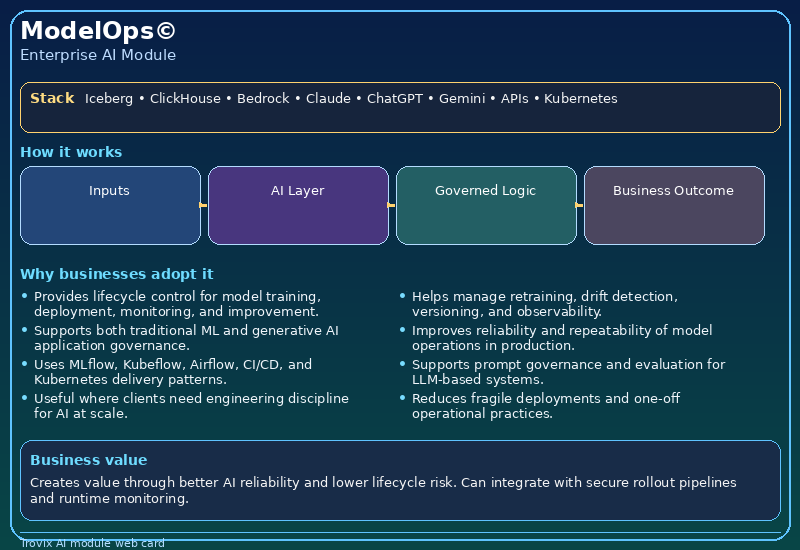This screenshot has height=550, width=800.
Task: Click the Business Outcome box
Action: (x=674, y=205)
